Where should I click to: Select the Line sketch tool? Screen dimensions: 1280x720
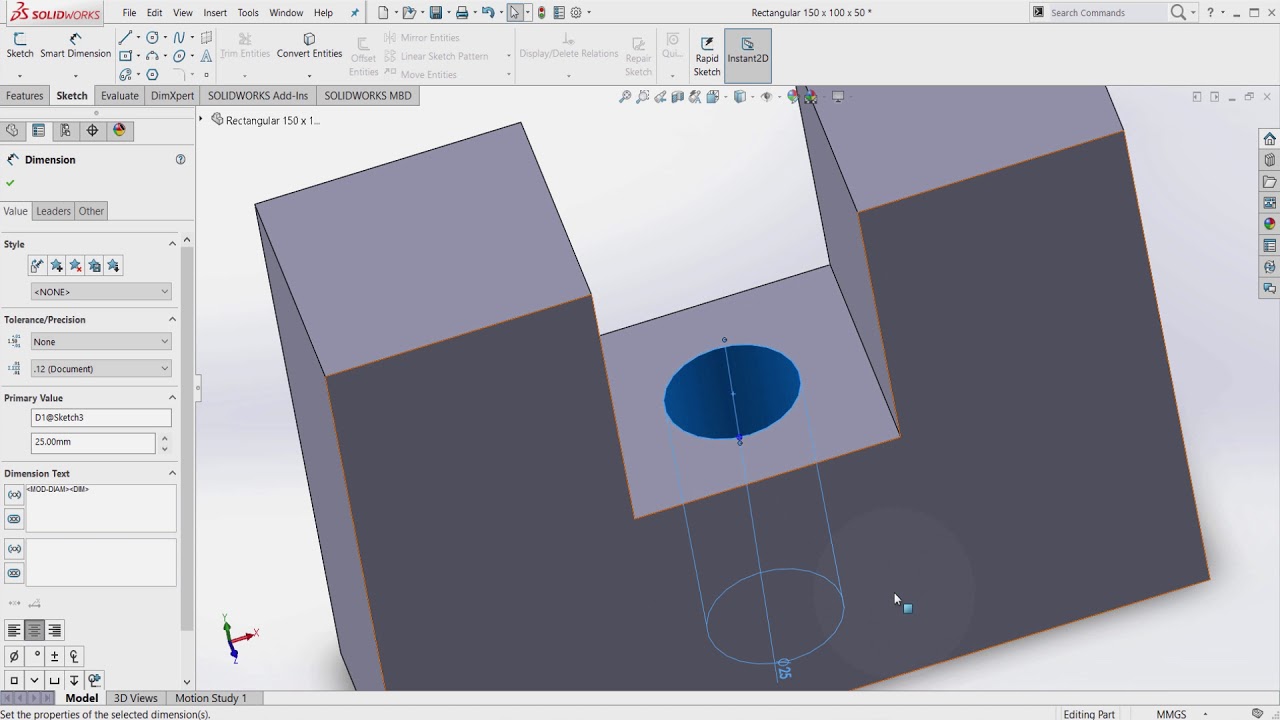click(125, 38)
